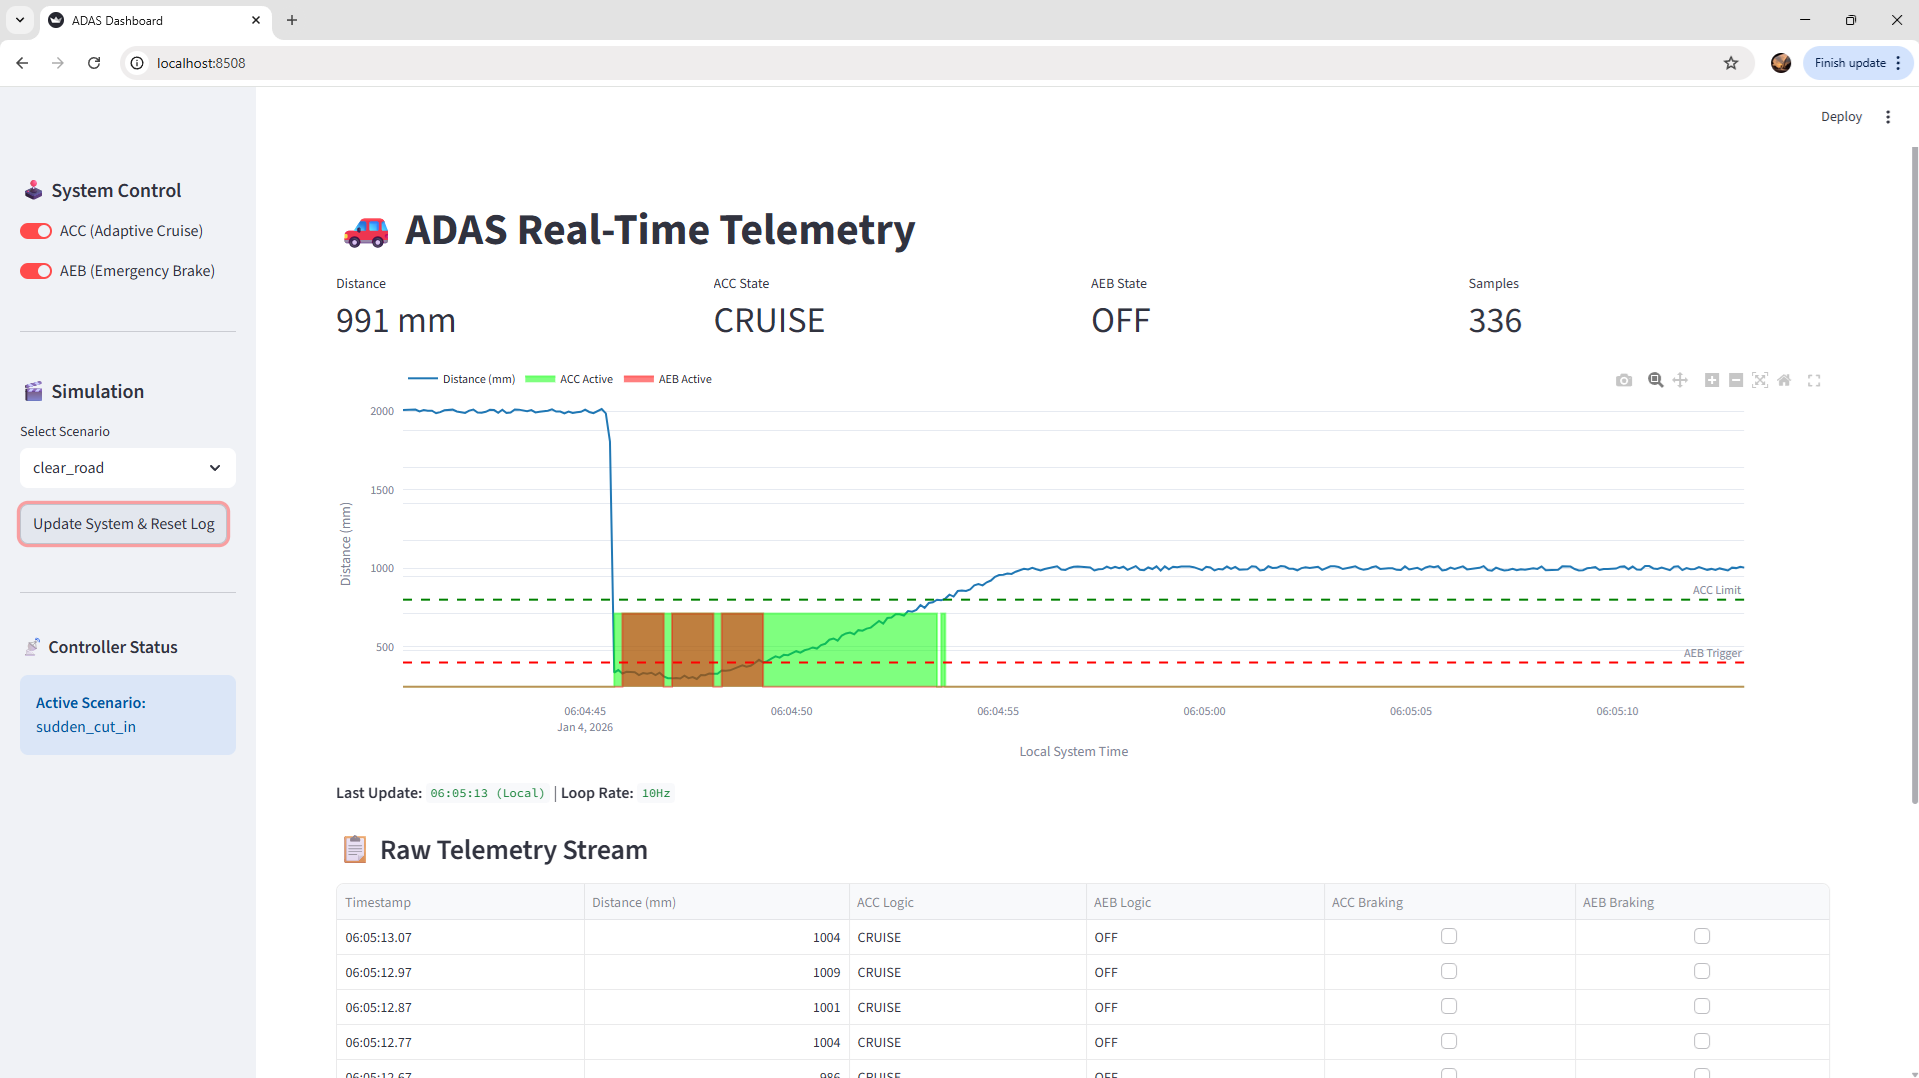The image size is (1919, 1078).
Task: Autoscale the telemetry chart axes
Action: 1760,380
